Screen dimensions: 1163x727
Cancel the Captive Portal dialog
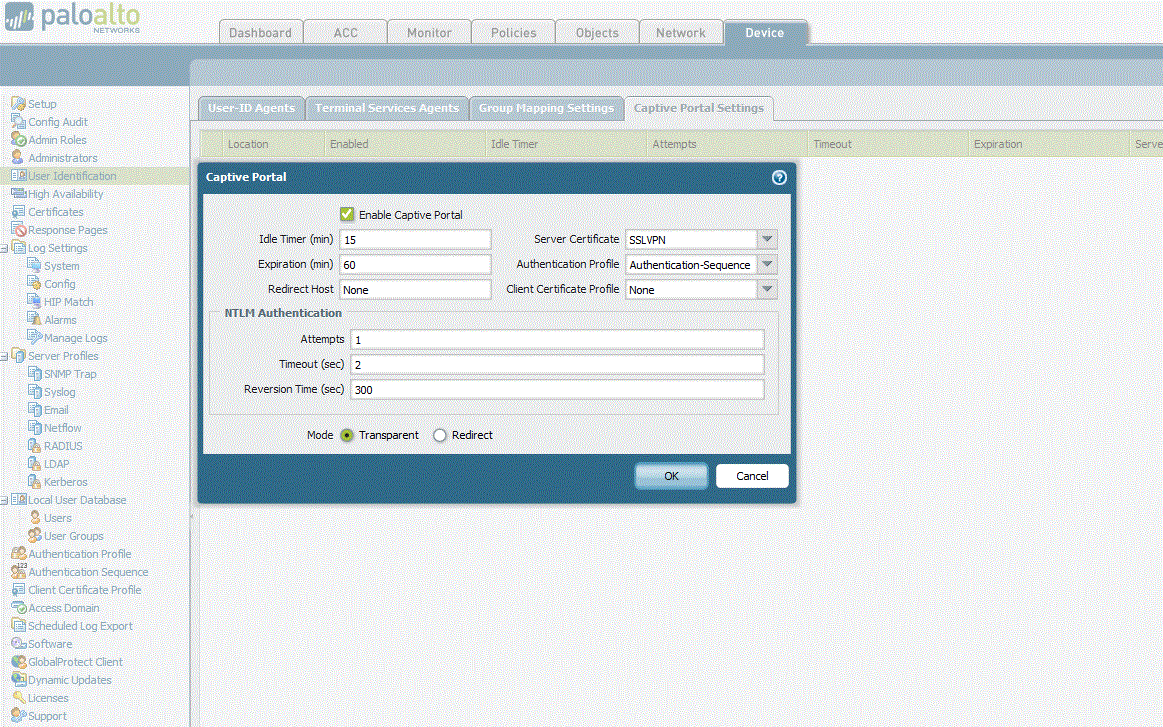(x=751, y=476)
